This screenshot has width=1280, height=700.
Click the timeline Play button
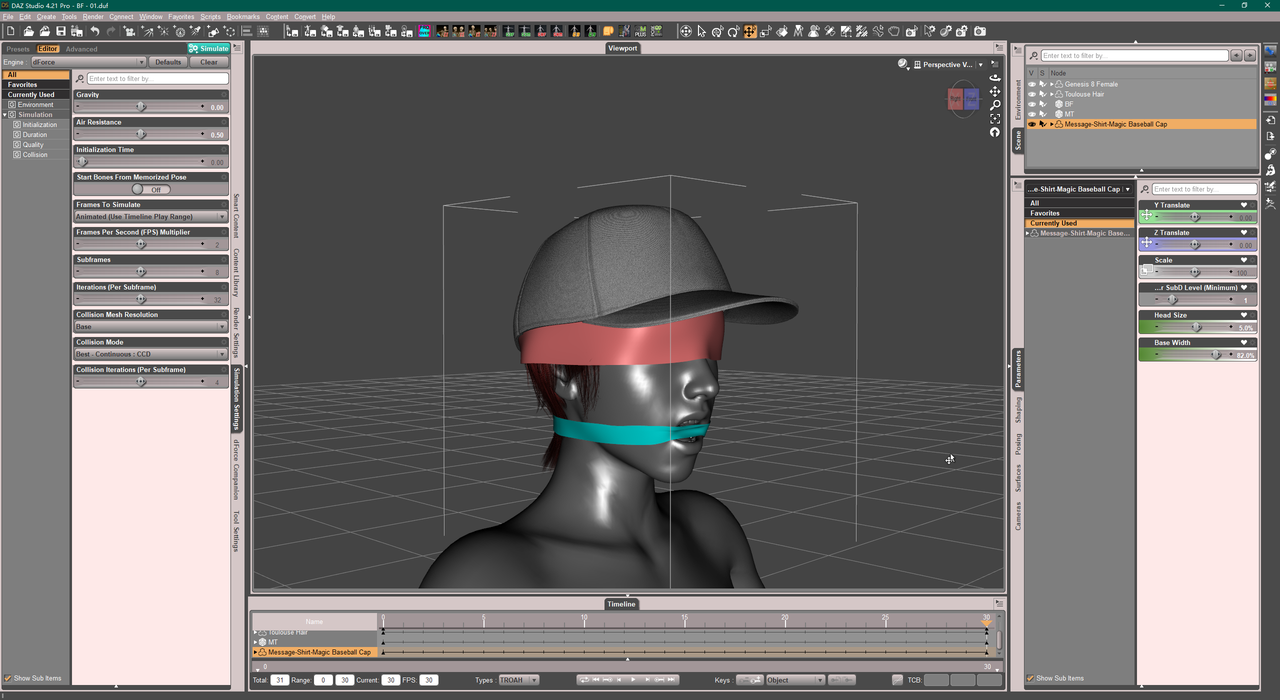[632, 680]
